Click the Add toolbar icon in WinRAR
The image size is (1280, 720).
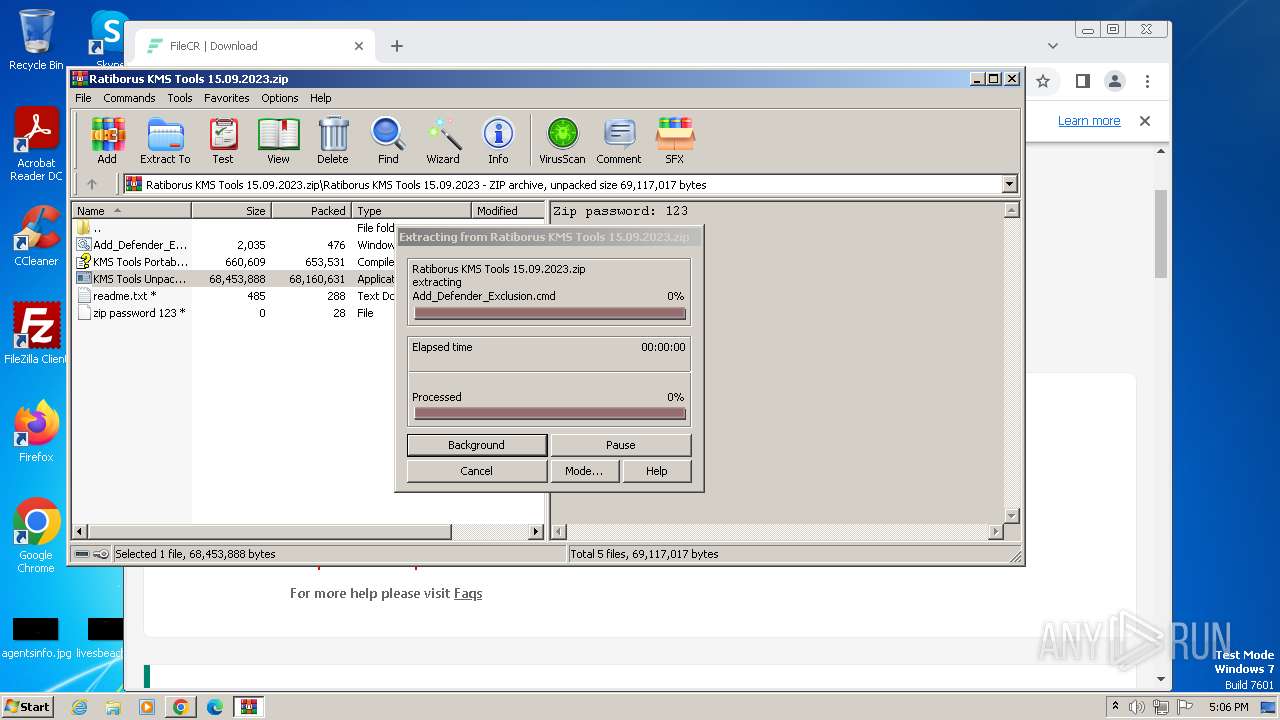[107, 141]
